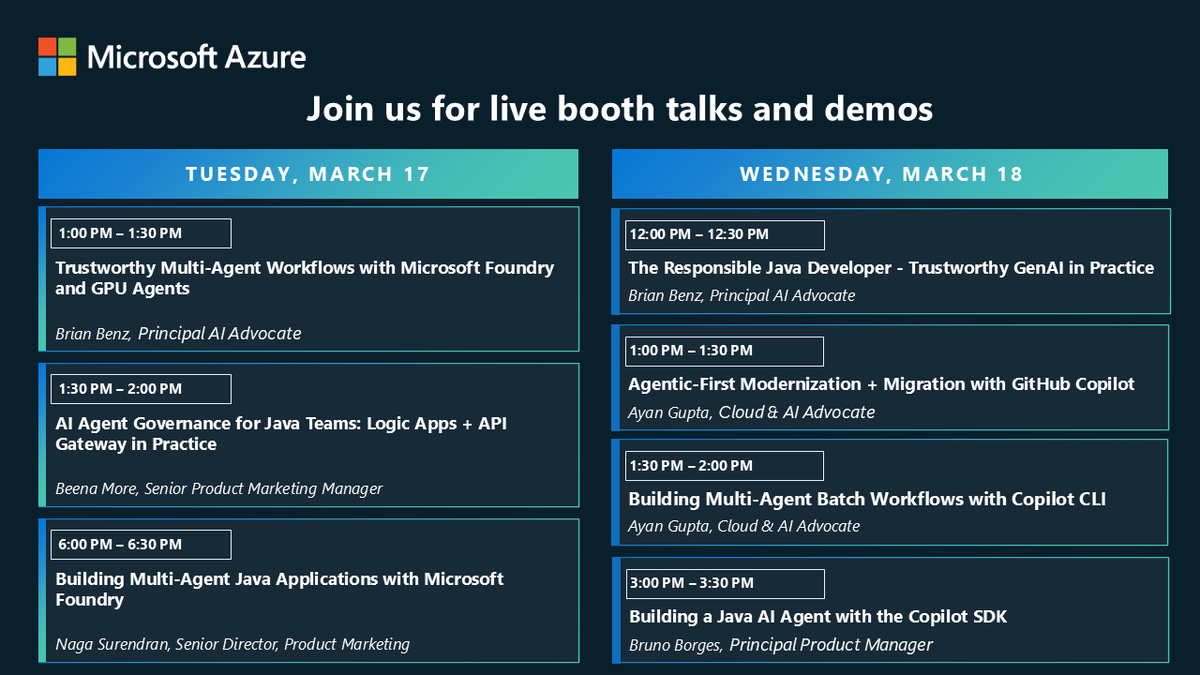Select speaker name Brian Benz, Principal AI Advocate
Image resolution: width=1200 pixels, height=675 pixels.
coord(178,333)
